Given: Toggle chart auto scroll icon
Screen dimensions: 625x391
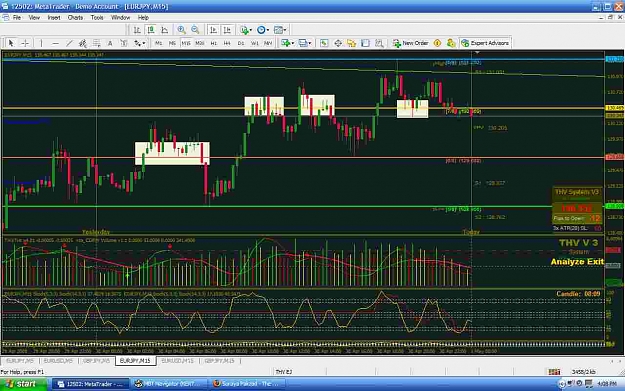Looking at the screenshot, I should [213, 30].
